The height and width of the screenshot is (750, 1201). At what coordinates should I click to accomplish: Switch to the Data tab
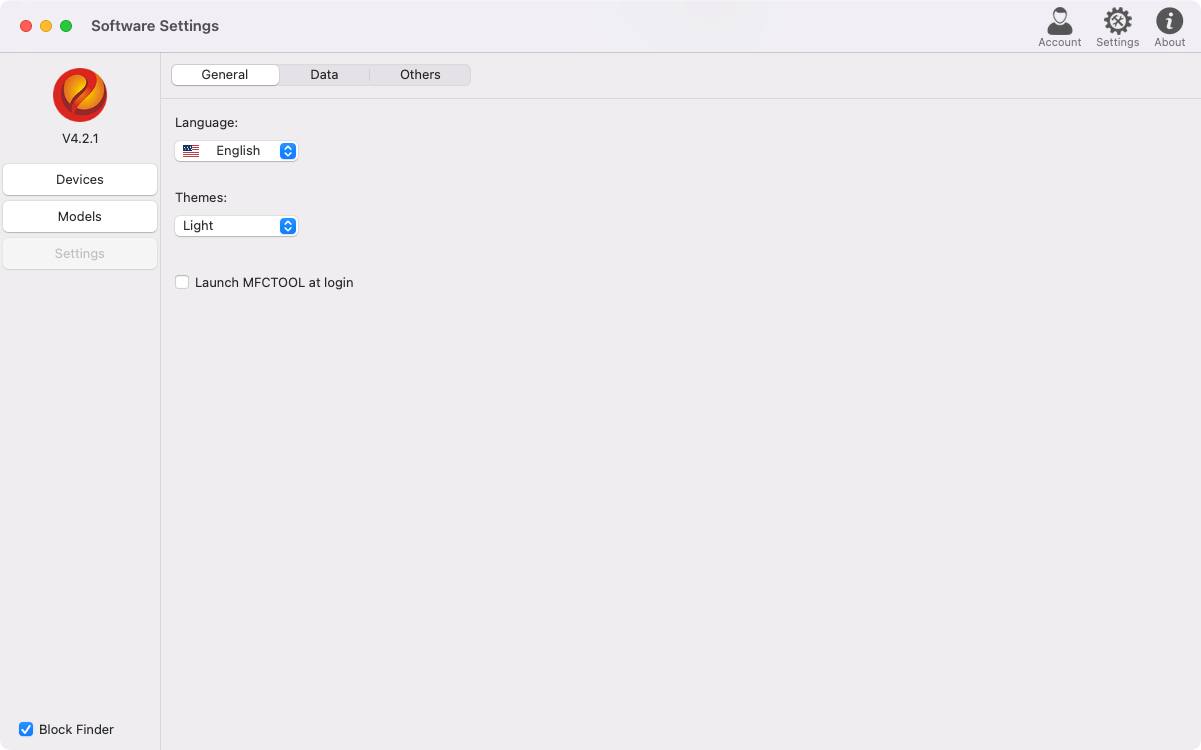tap(324, 75)
